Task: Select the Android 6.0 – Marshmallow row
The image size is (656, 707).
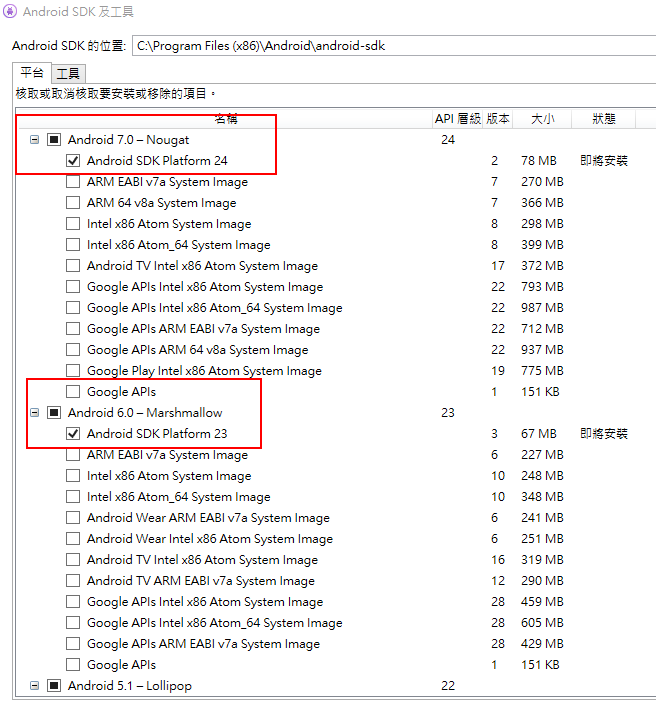Action: (x=336, y=413)
